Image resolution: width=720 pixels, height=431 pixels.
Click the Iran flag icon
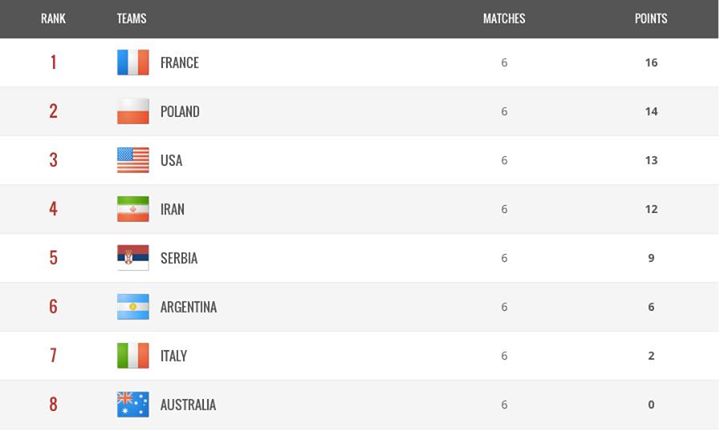(x=133, y=209)
